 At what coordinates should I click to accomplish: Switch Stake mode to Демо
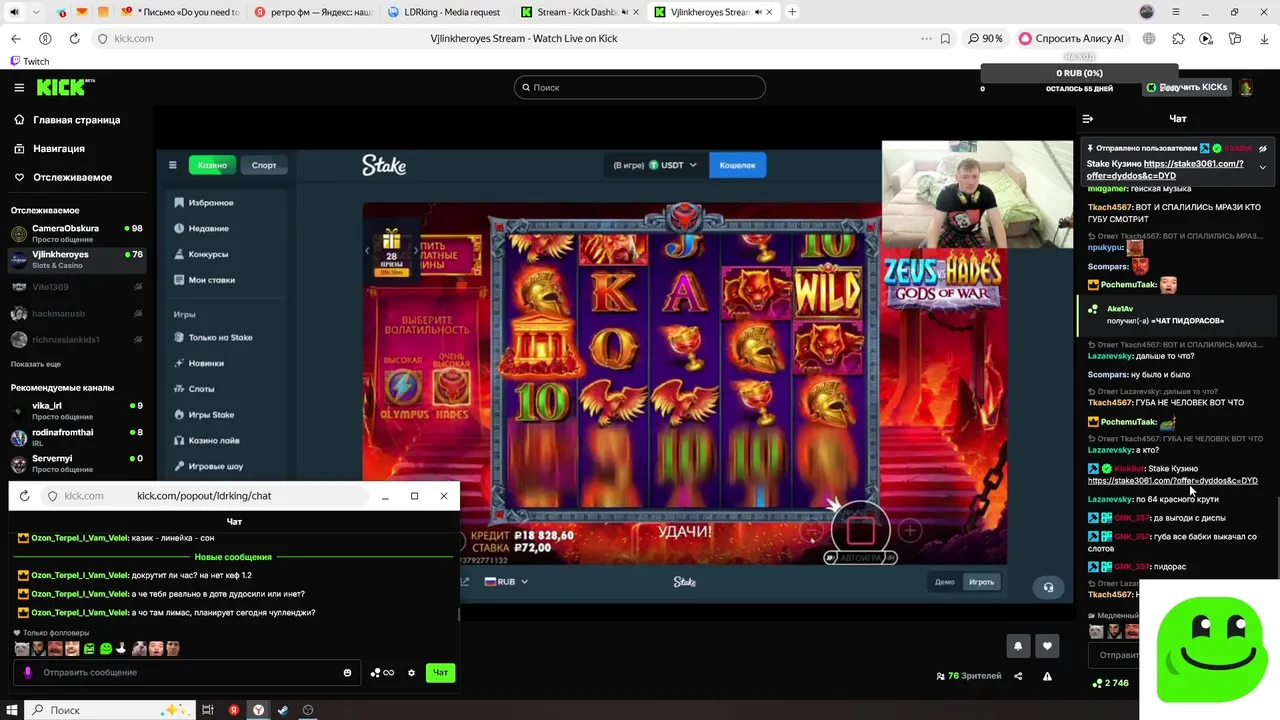pos(944,582)
